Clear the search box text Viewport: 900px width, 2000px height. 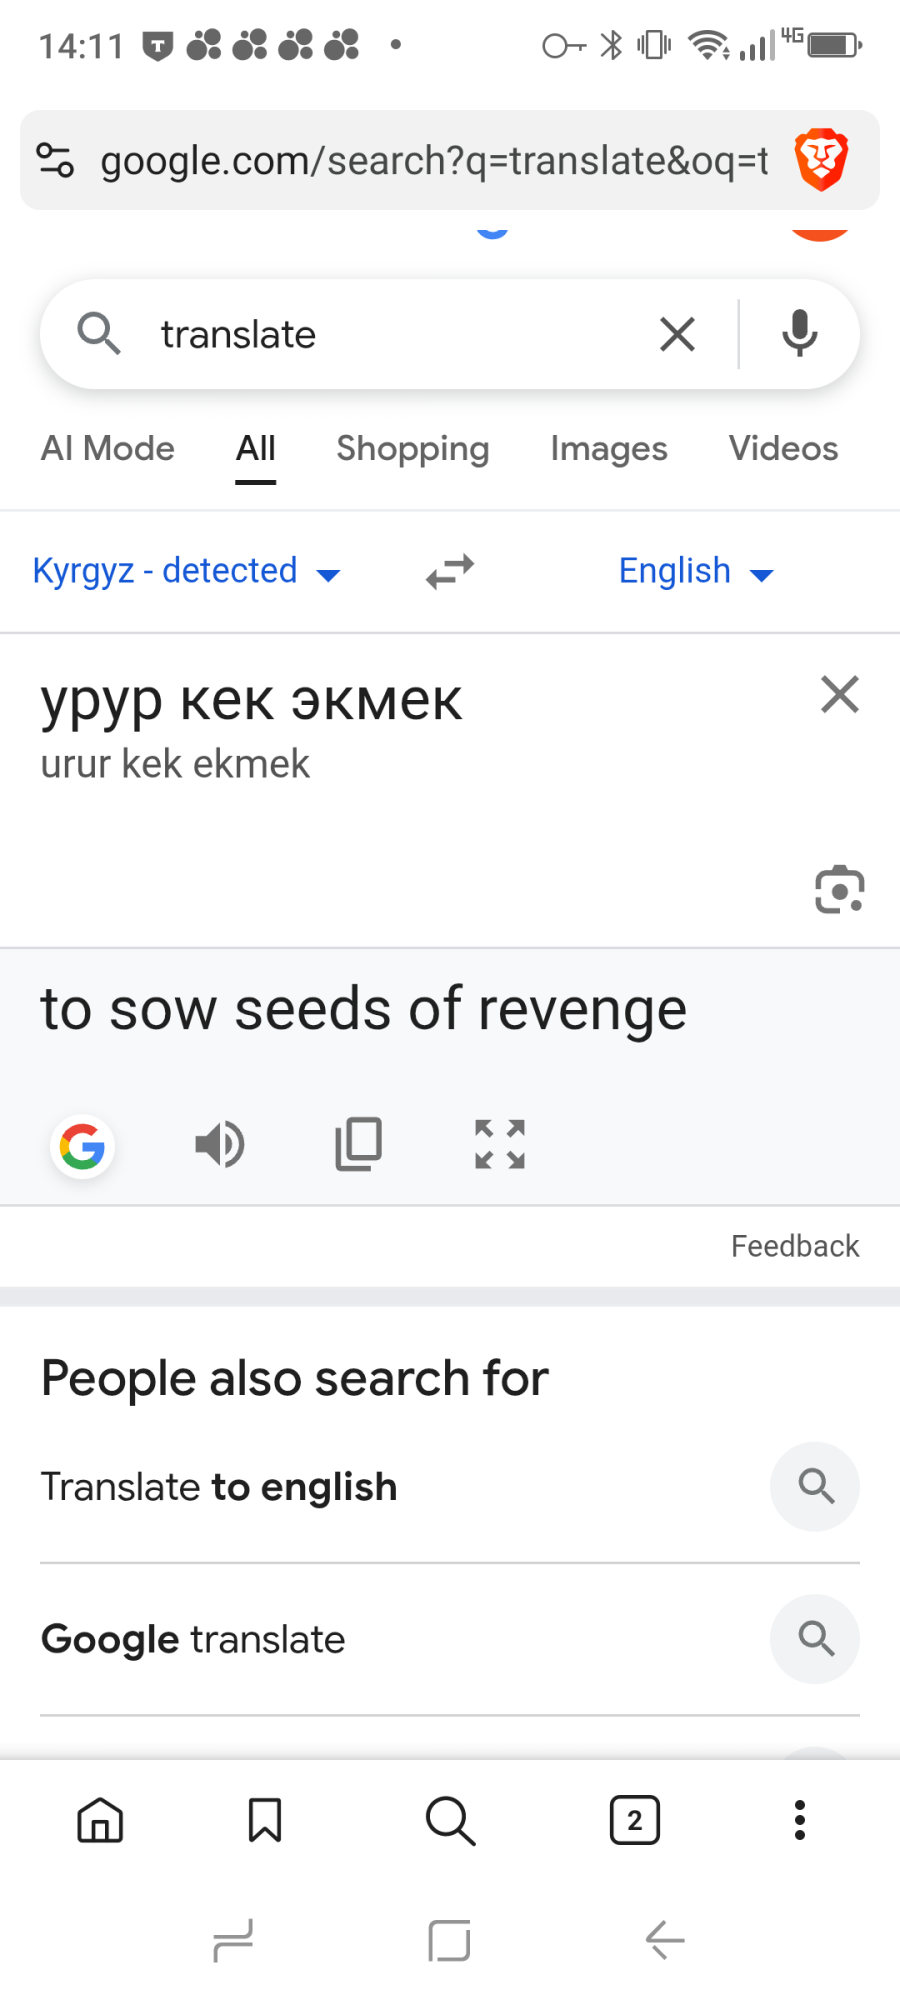point(677,334)
